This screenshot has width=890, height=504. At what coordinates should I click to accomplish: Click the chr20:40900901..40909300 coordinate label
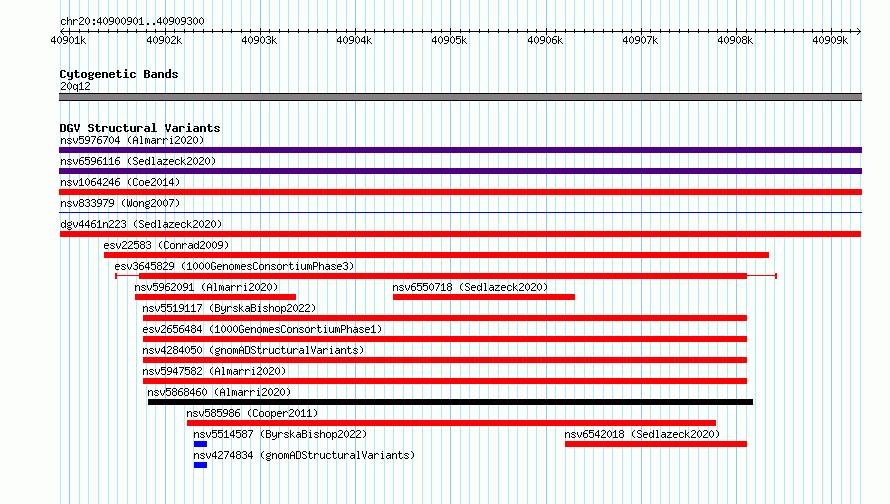132,21
